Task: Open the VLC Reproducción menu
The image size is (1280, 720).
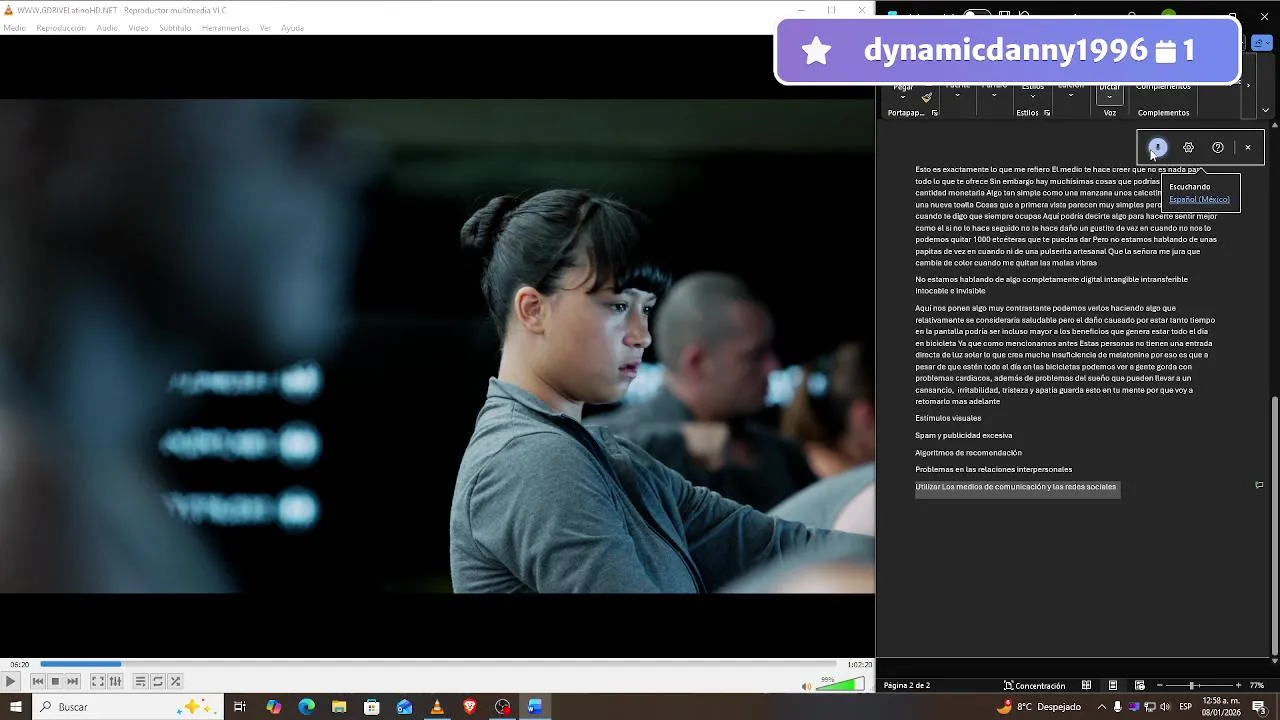Action: [61, 28]
